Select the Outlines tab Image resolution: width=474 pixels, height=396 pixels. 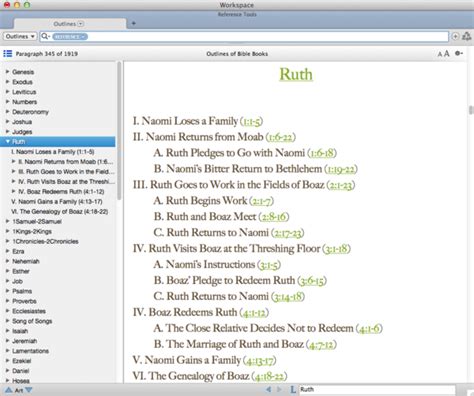pos(69,24)
